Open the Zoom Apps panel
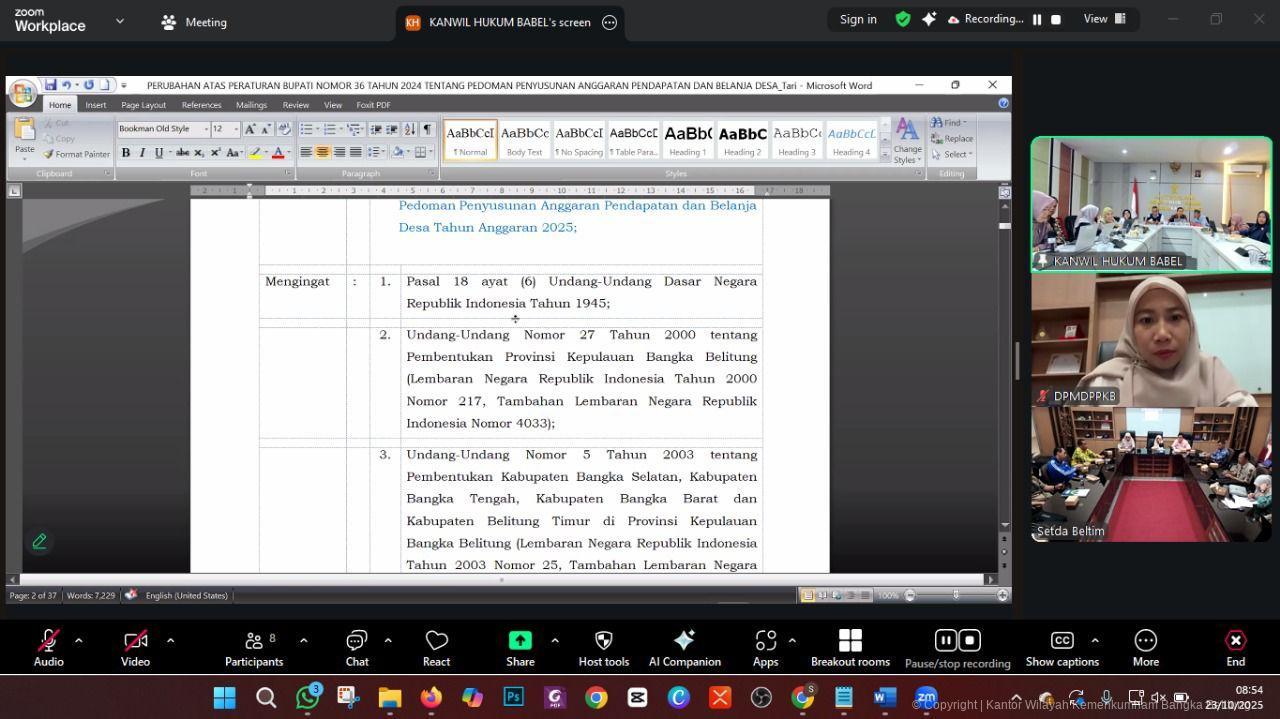1280x719 pixels. (x=765, y=647)
